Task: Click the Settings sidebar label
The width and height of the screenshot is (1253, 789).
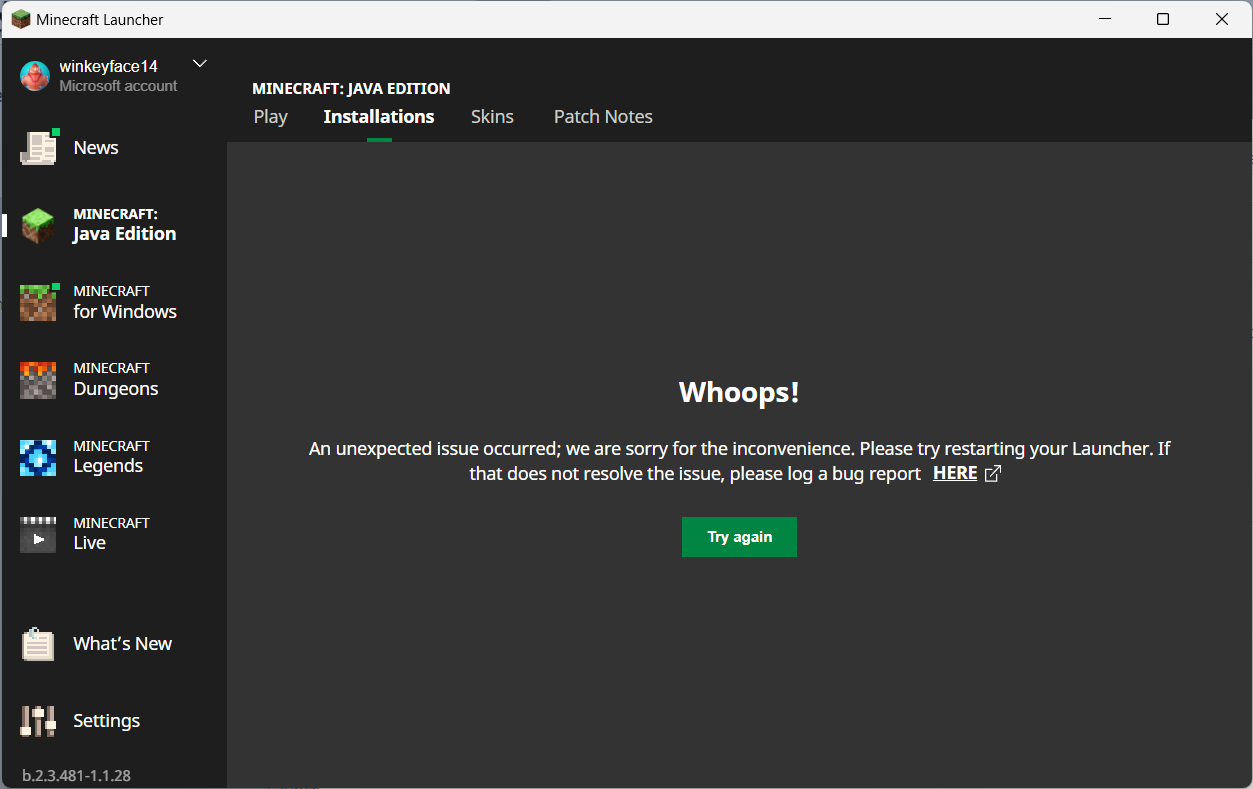Action: (107, 721)
